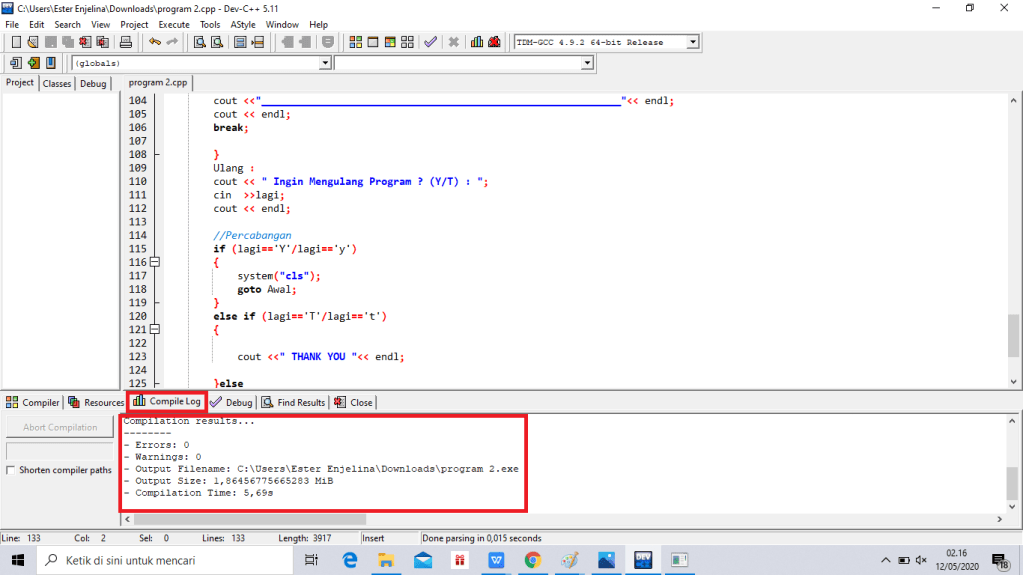
Task: Click the Compile icon with four colored squares
Action: (x=356, y=42)
